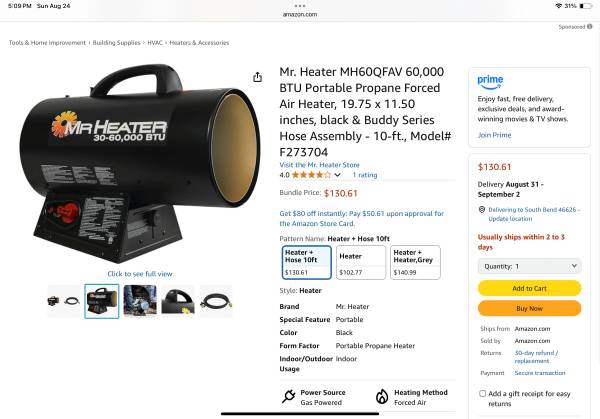Open the Quantity dropdown
The width and height of the screenshot is (600, 419).
(x=530, y=266)
